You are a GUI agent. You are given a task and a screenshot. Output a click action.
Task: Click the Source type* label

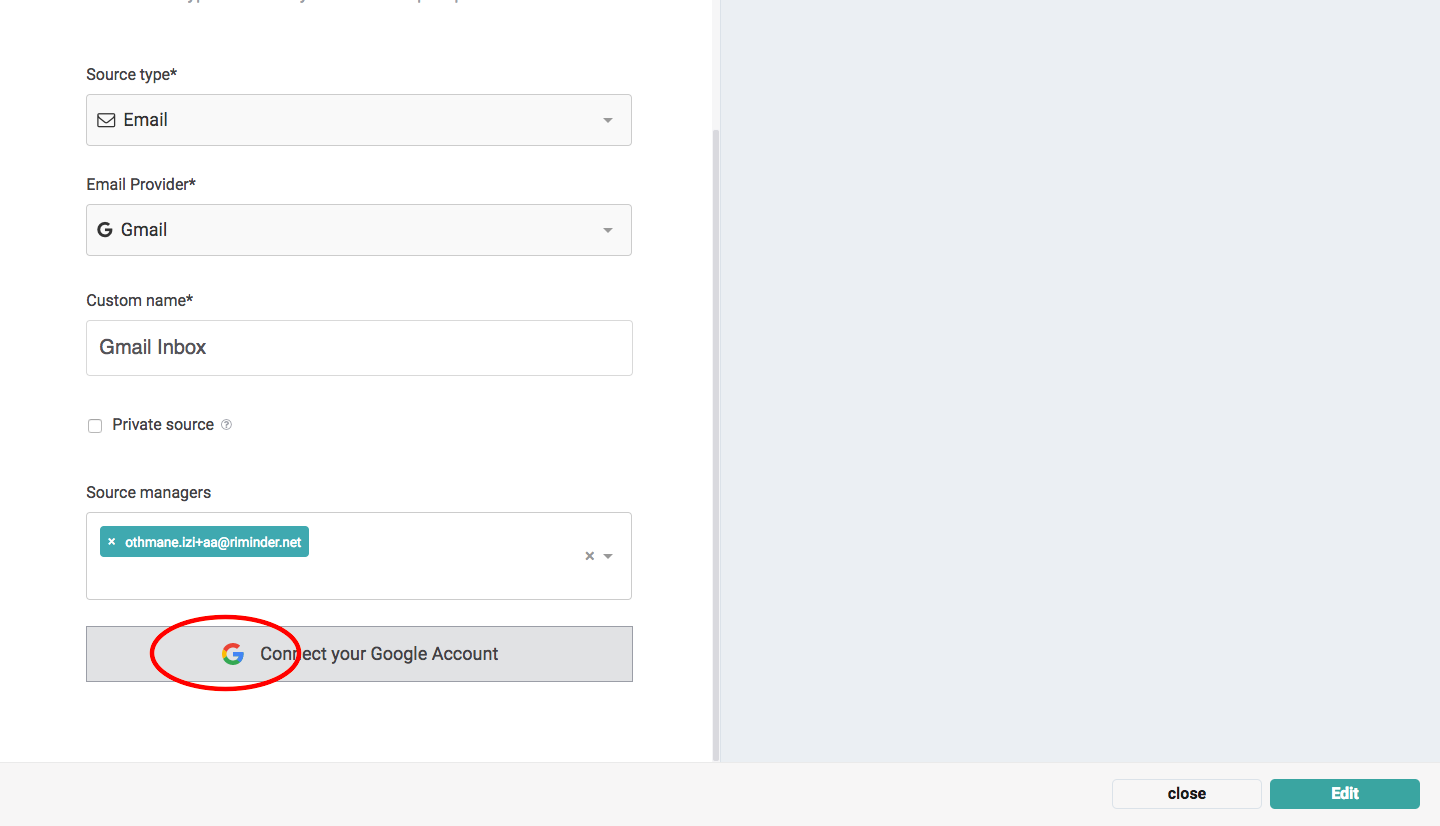[132, 75]
